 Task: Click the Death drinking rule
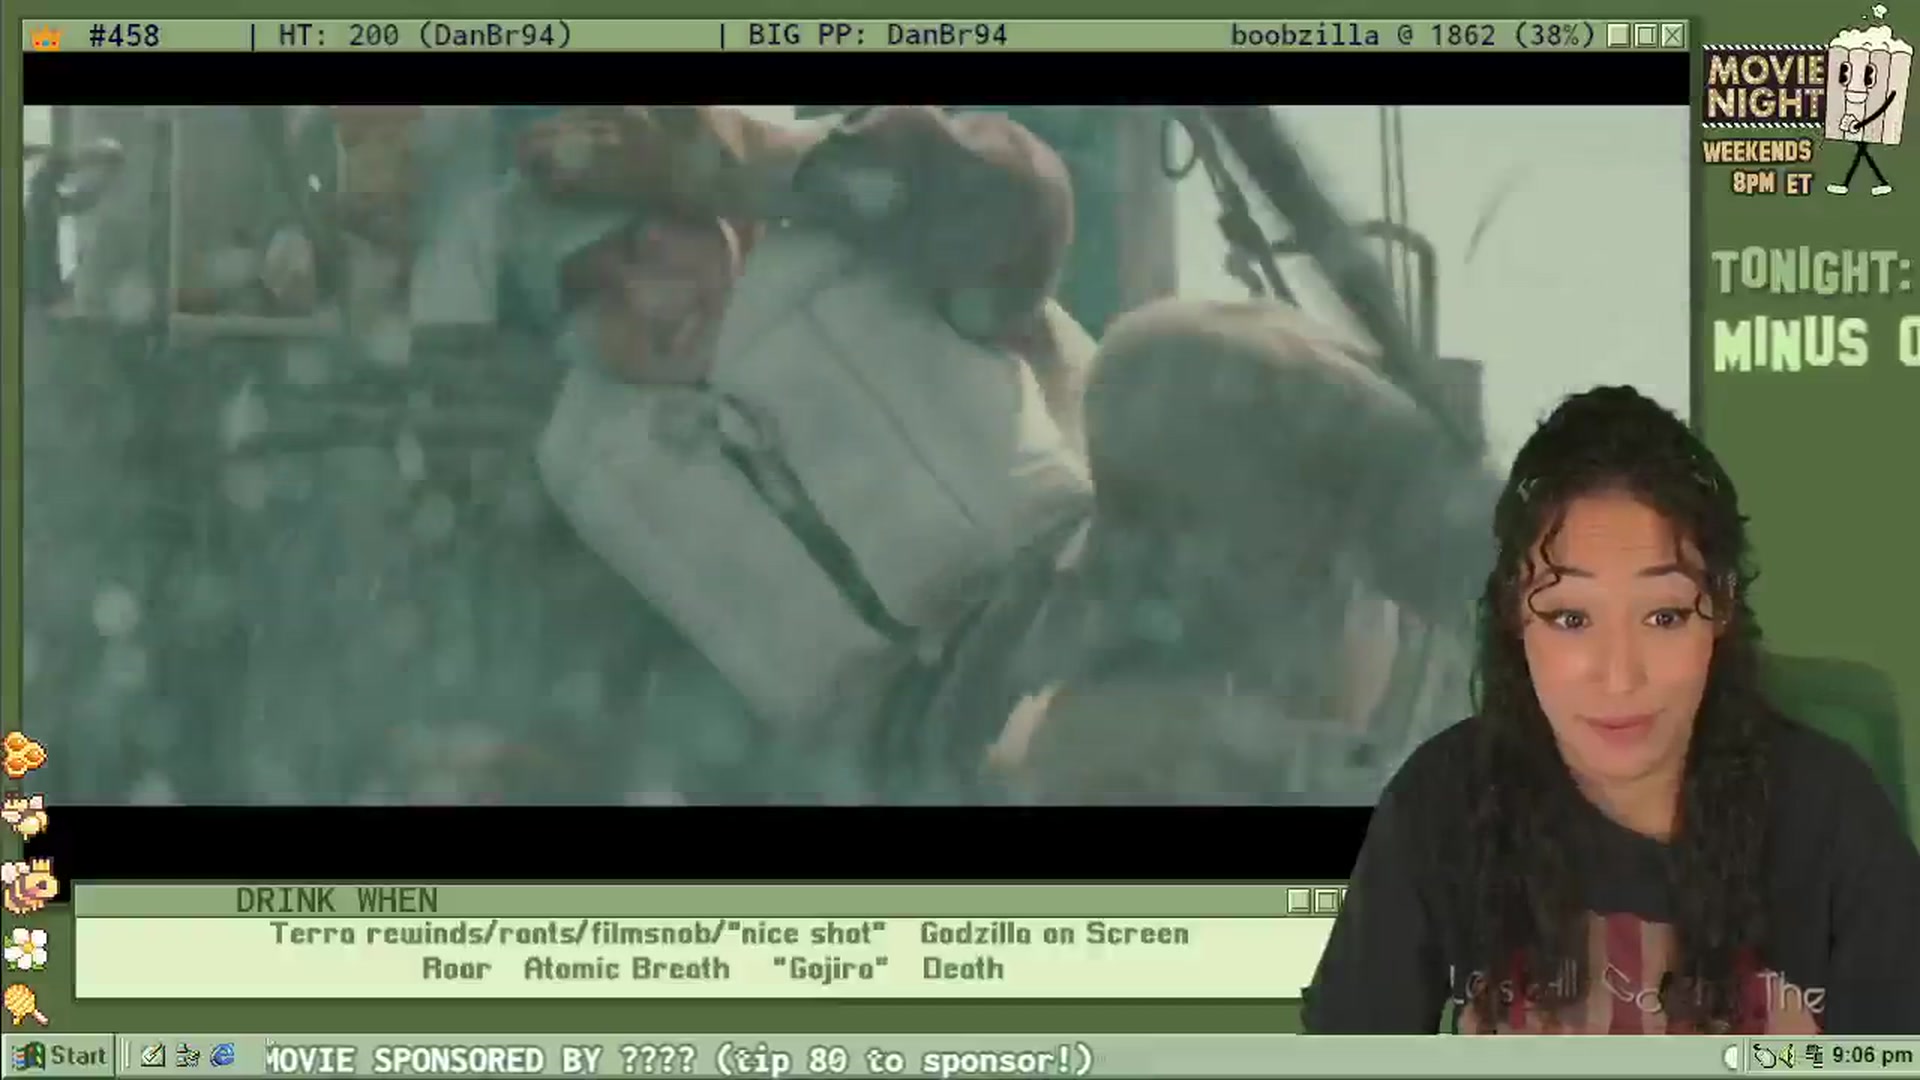[x=962, y=969]
